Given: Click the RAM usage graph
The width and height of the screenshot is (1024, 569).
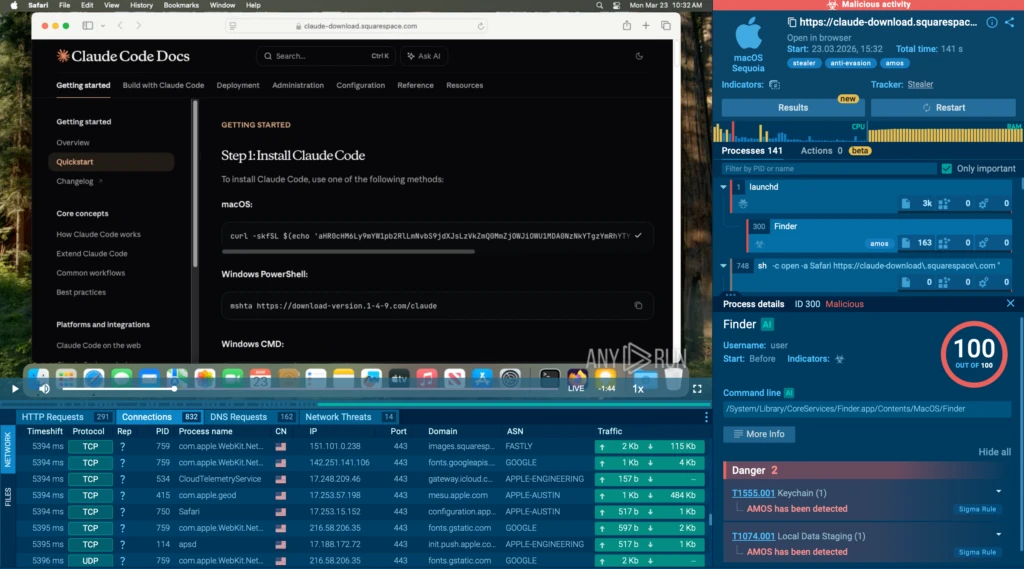Looking at the screenshot, I should [x=945, y=131].
